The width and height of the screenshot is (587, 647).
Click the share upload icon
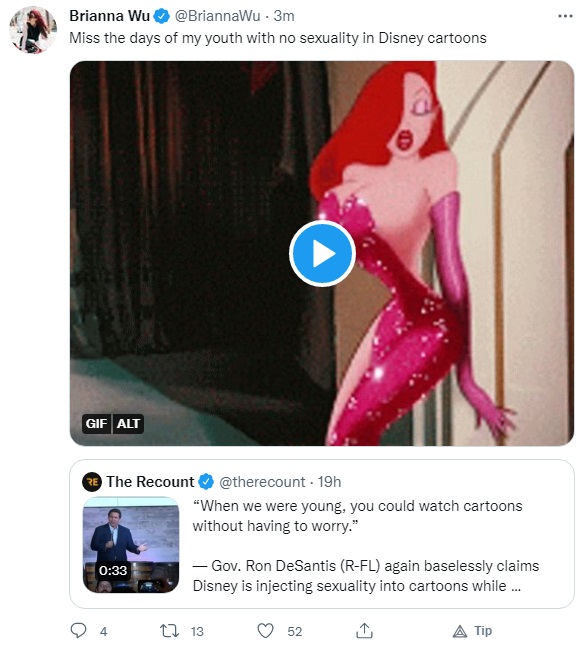point(364,630)
